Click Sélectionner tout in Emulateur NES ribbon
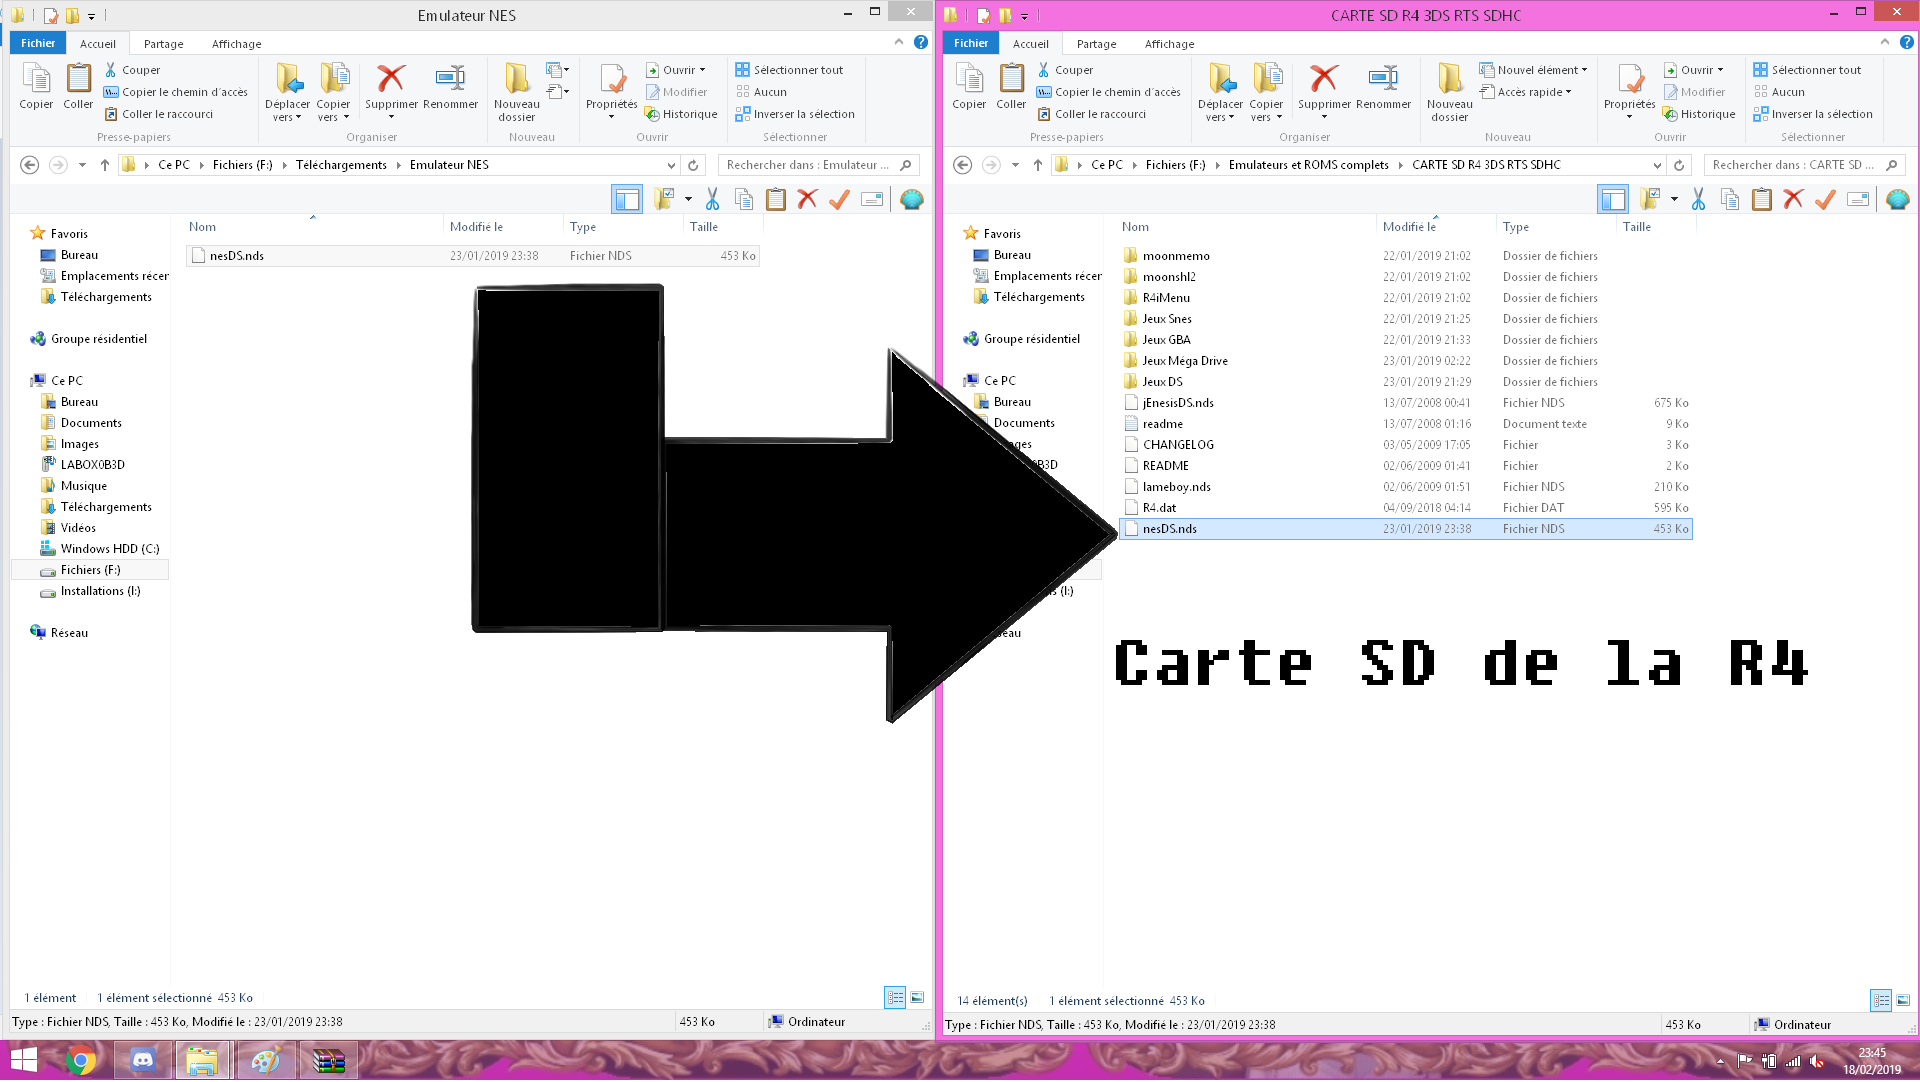 pos(789,70)
